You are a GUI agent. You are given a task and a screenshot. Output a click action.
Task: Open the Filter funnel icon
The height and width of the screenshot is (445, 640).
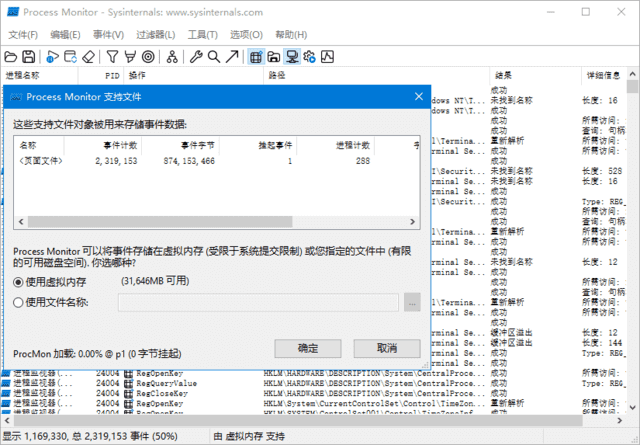tap(112, 57)
